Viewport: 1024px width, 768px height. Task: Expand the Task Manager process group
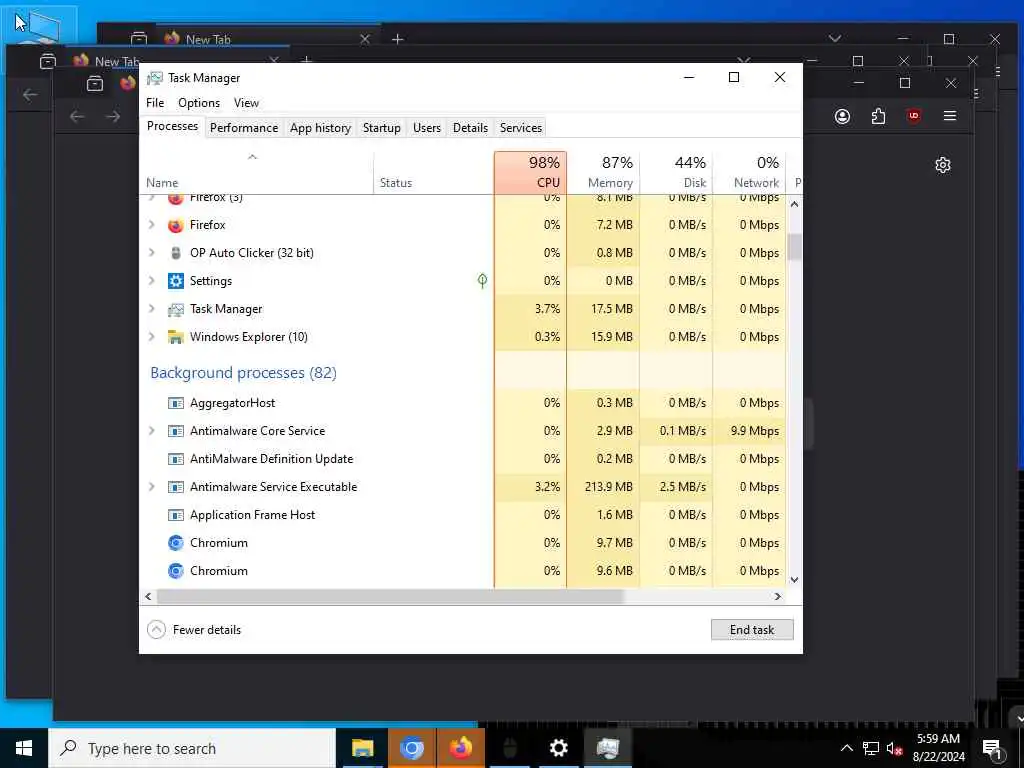coord(152,309)
